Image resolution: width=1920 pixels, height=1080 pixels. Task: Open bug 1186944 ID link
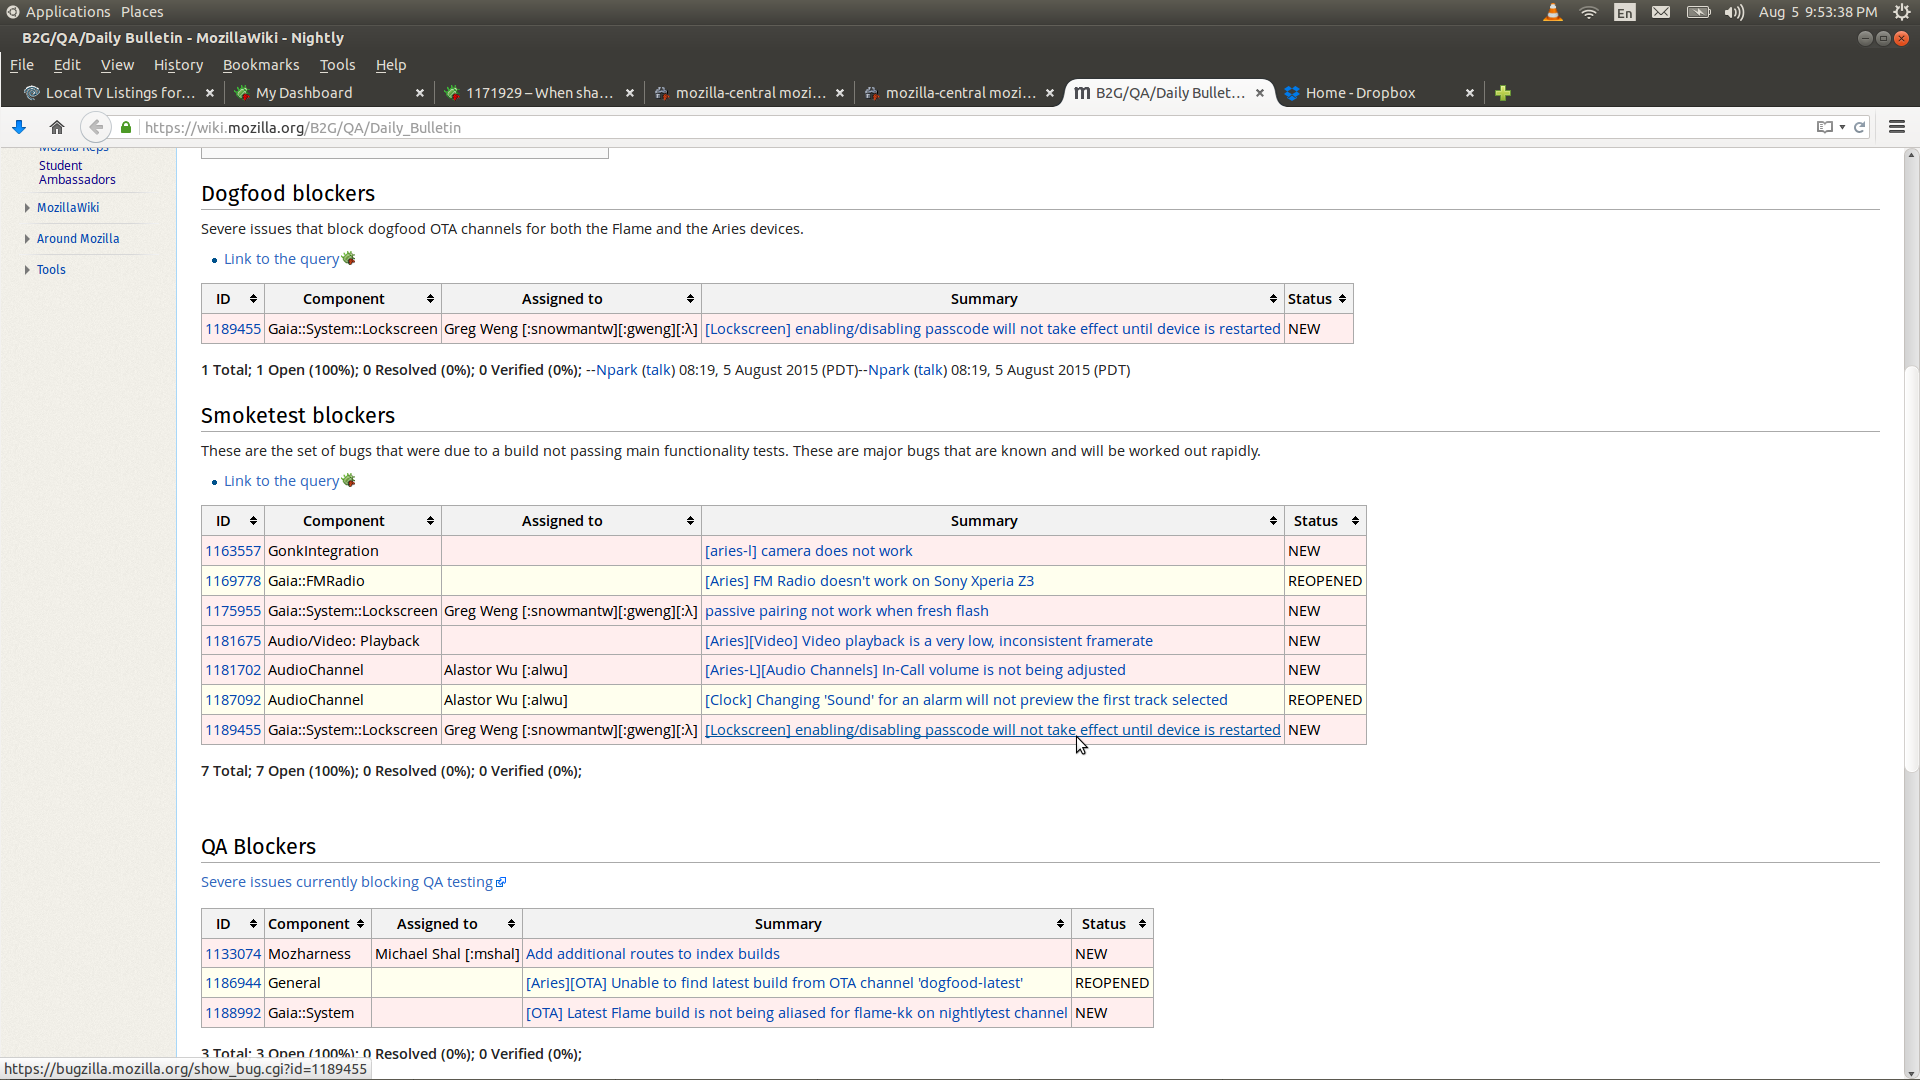233,983
